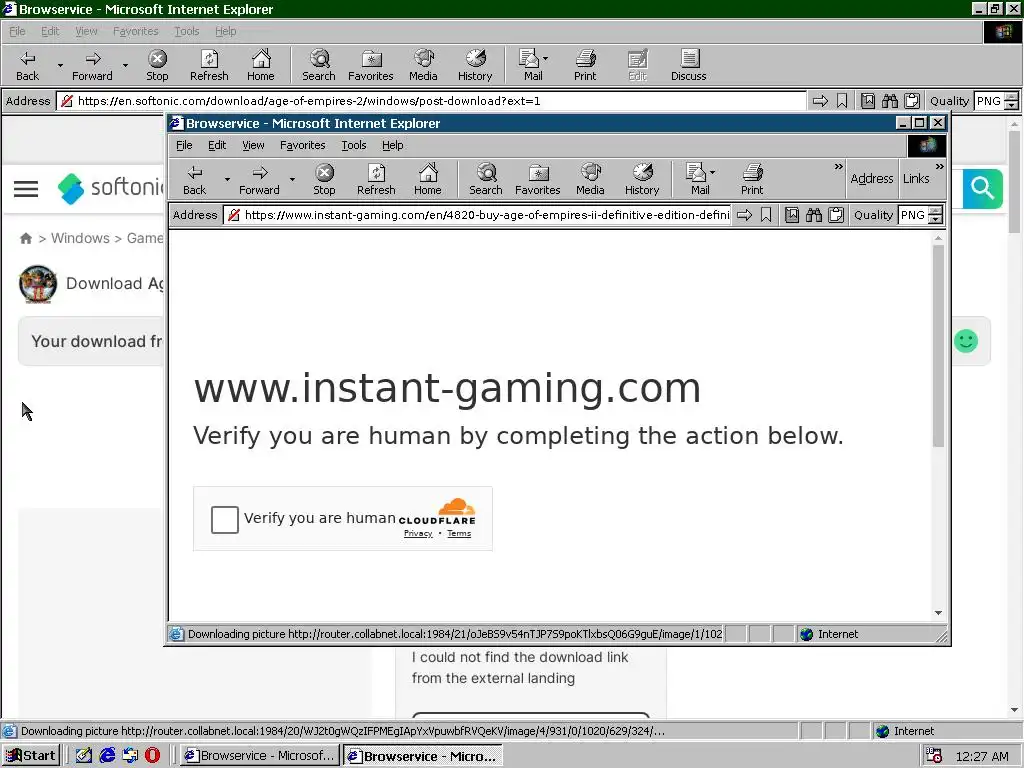This screenshot has width=1024, height=768.
Task: Click Media in the front window toolbar
Action: pyautogui.click(x=590, y=180)
